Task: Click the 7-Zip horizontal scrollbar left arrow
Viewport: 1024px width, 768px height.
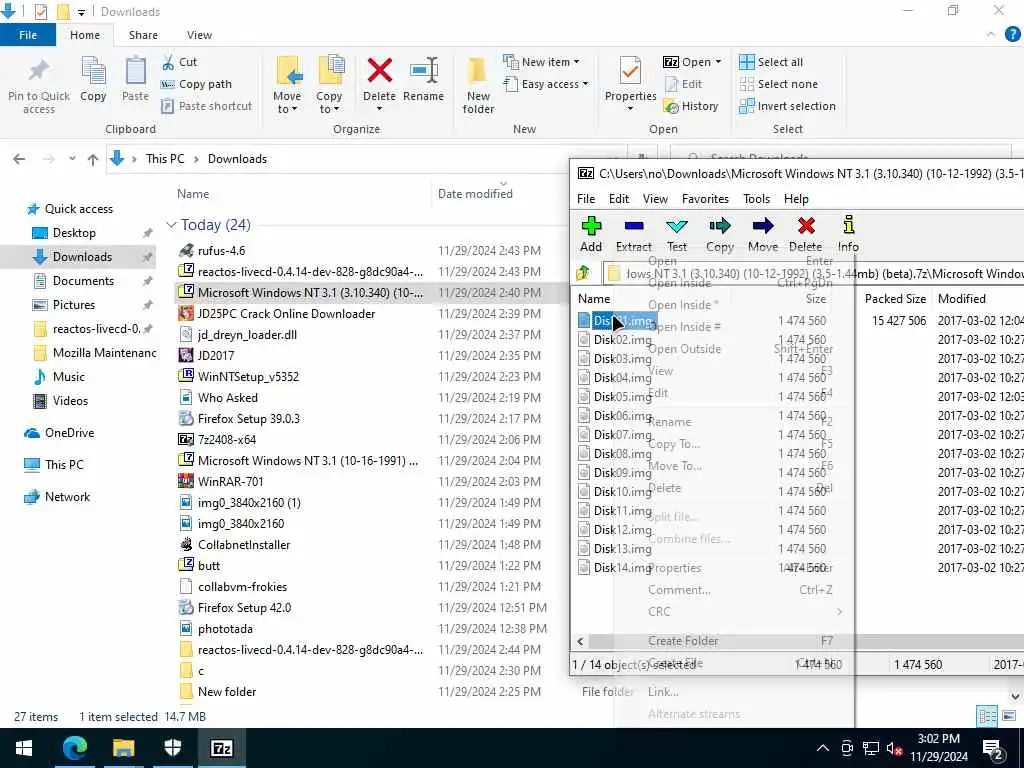Action: click(580, 641)
